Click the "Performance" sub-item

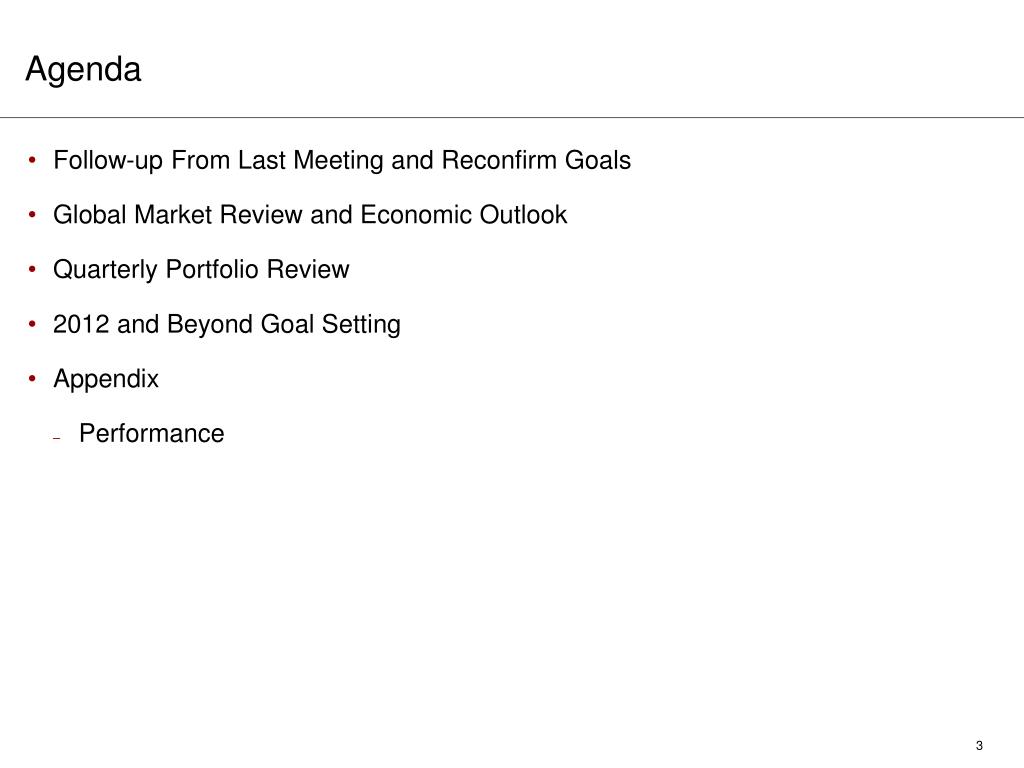click(x=152, y=434)
